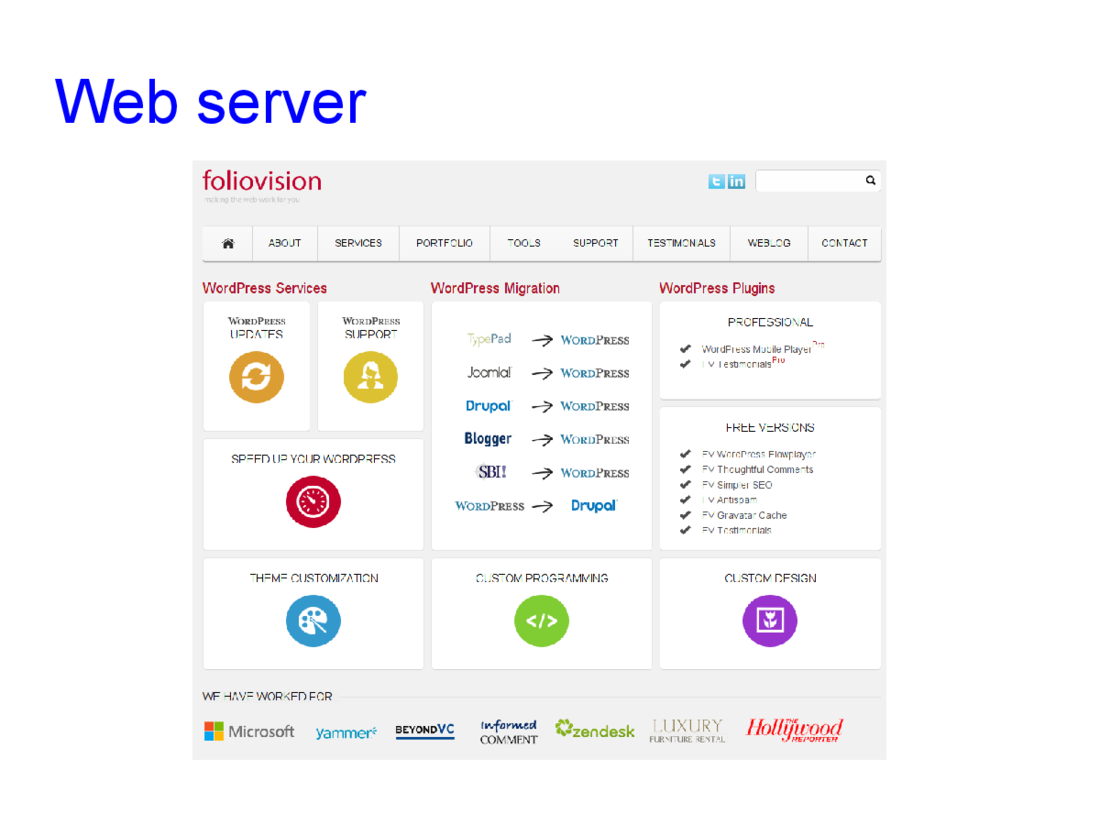
Task: Open the Support menu item
Action: (595, 243)
